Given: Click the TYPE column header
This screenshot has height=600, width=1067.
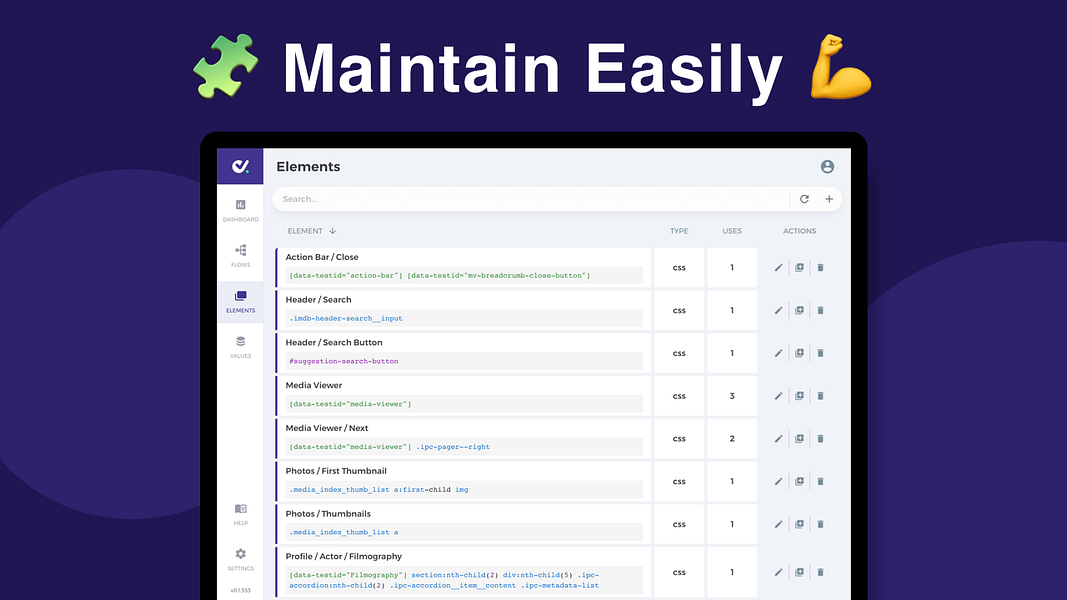Looking at the screenshot, I should tap(679, 231).
